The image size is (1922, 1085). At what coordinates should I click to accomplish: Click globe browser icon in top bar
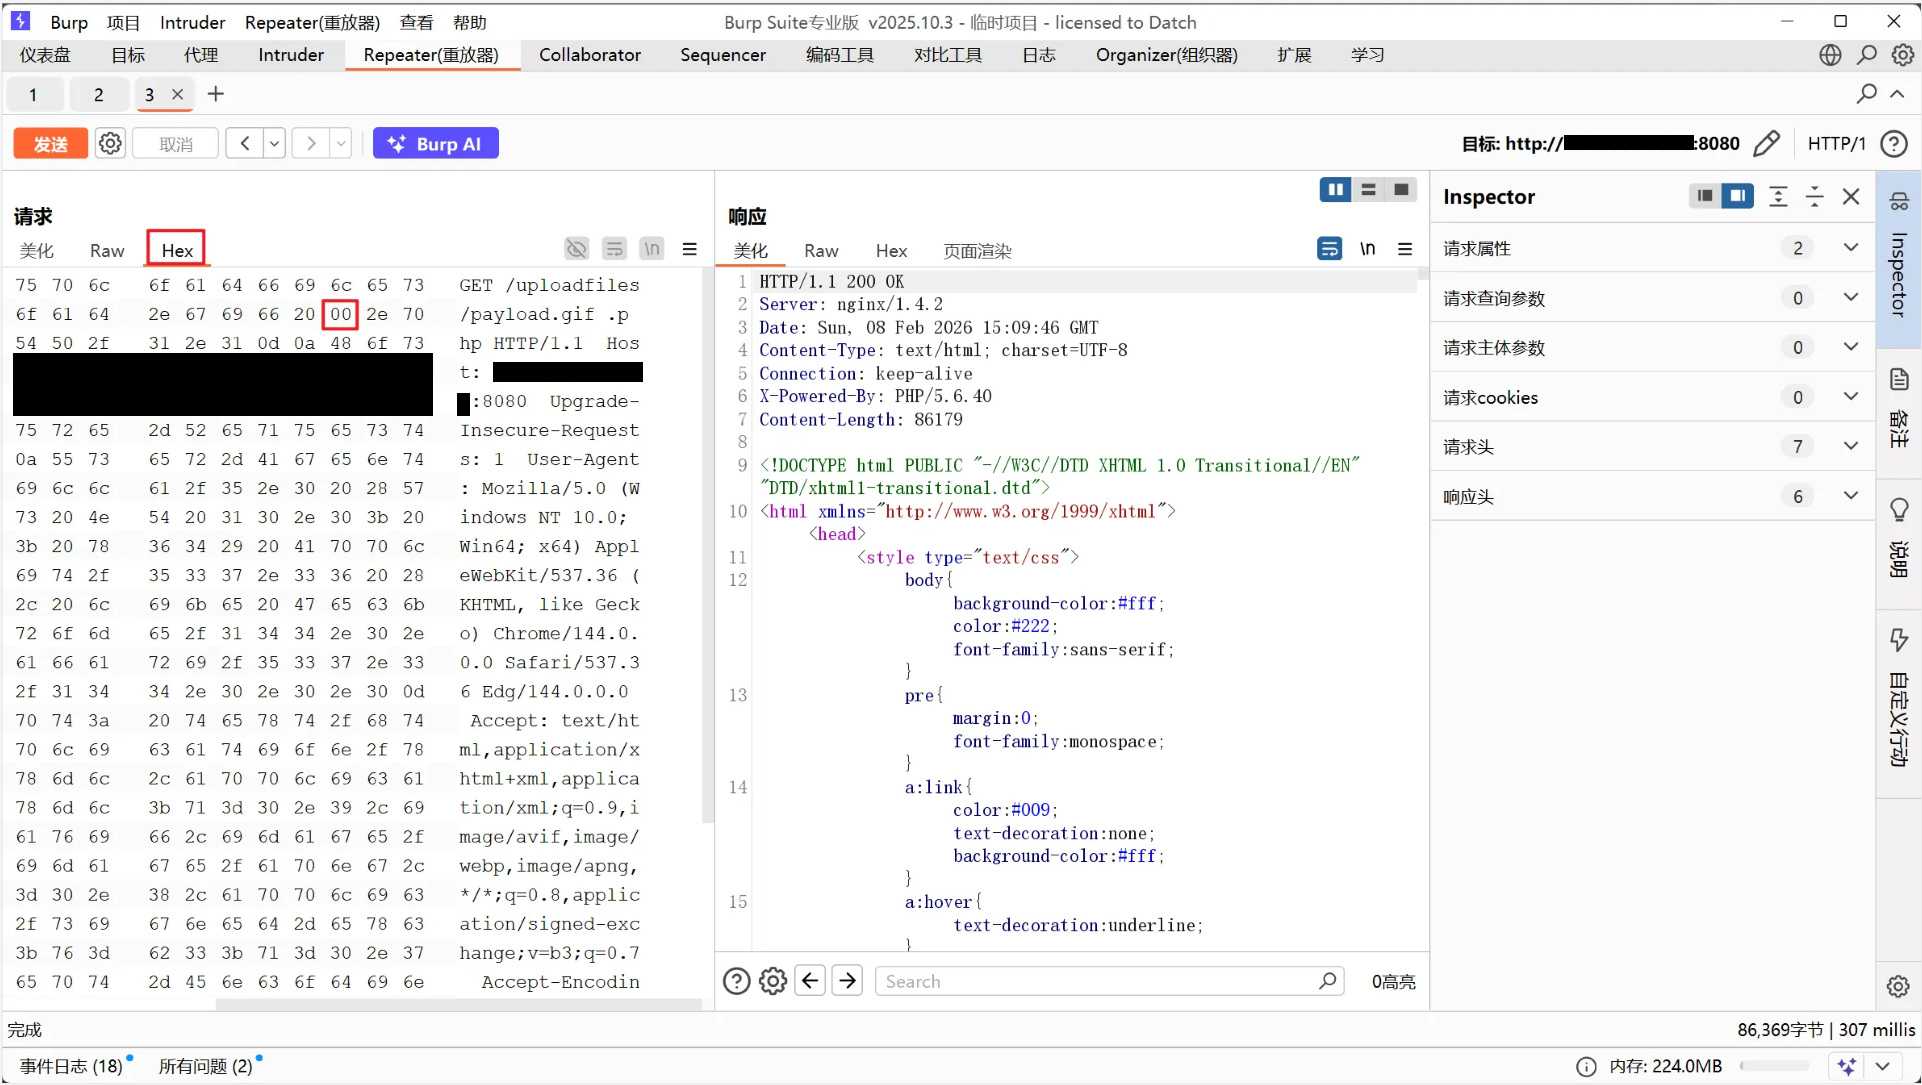(1830, 55)
